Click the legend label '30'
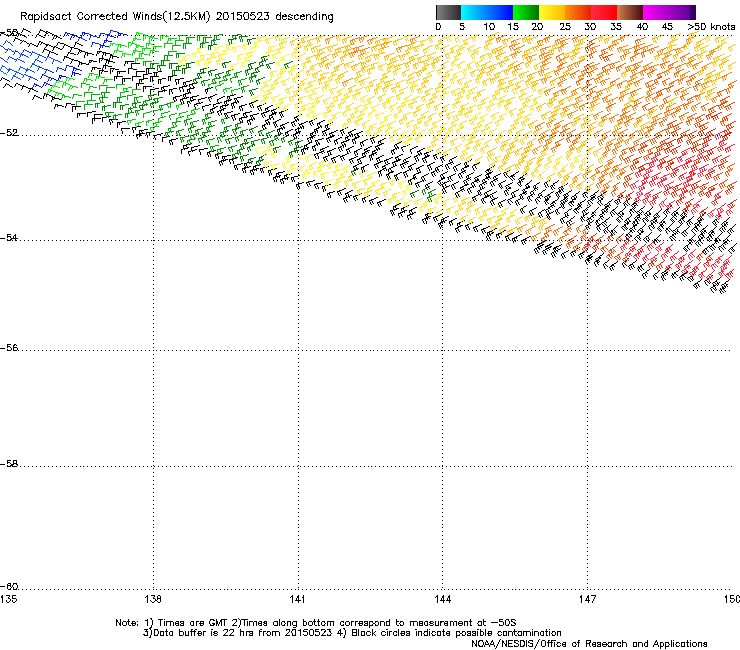The width and height of the screenshot is (740, 650). [x=590, y=27]
